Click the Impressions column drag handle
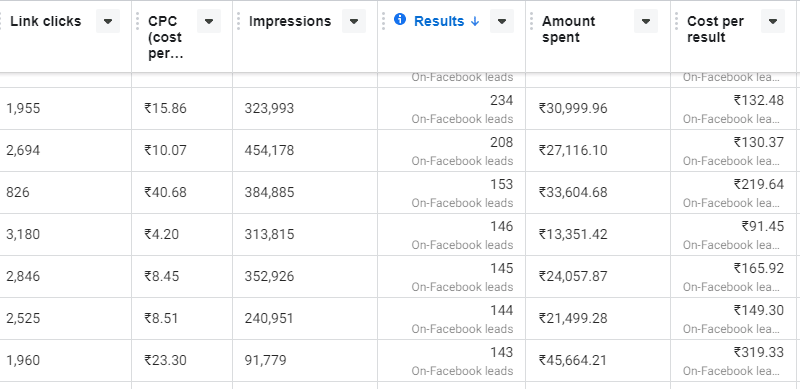 [238, 21]
